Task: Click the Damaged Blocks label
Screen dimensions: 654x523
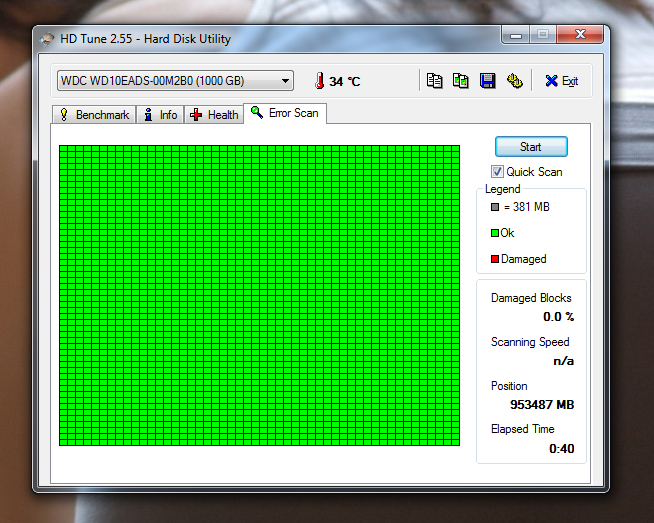Action: point(531,298)
